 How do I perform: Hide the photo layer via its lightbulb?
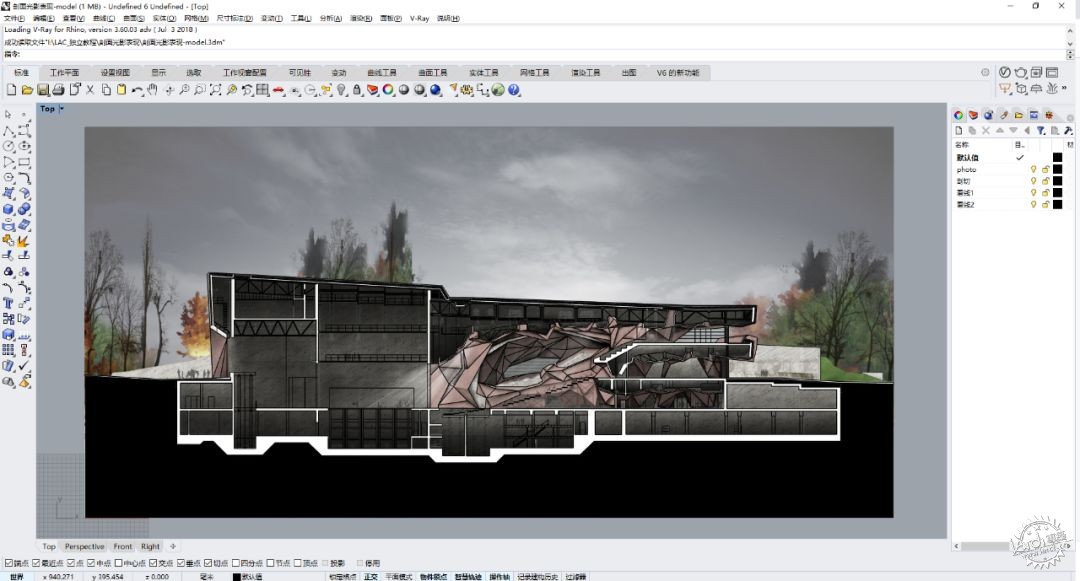1033,169
